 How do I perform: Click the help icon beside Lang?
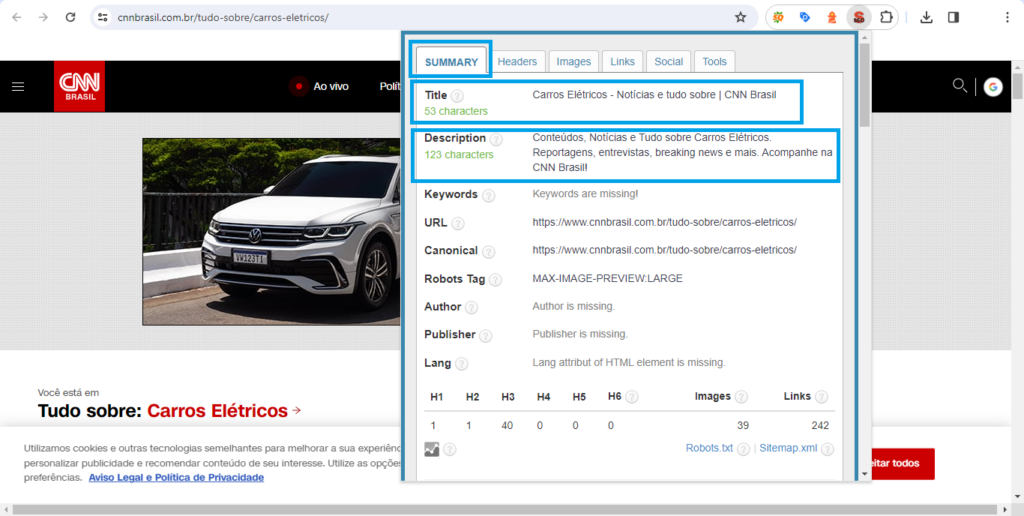click(x=462, y=364)
